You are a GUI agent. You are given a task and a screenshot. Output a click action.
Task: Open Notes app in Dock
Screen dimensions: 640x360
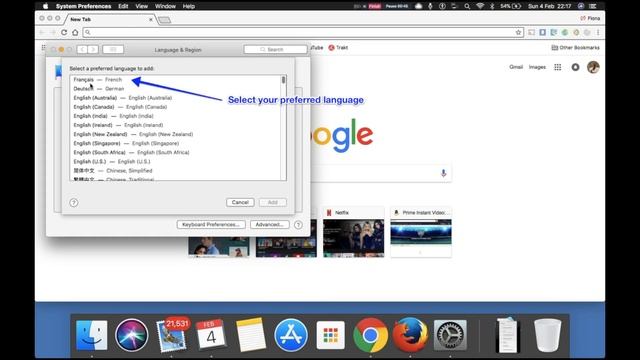pos(251,335)
